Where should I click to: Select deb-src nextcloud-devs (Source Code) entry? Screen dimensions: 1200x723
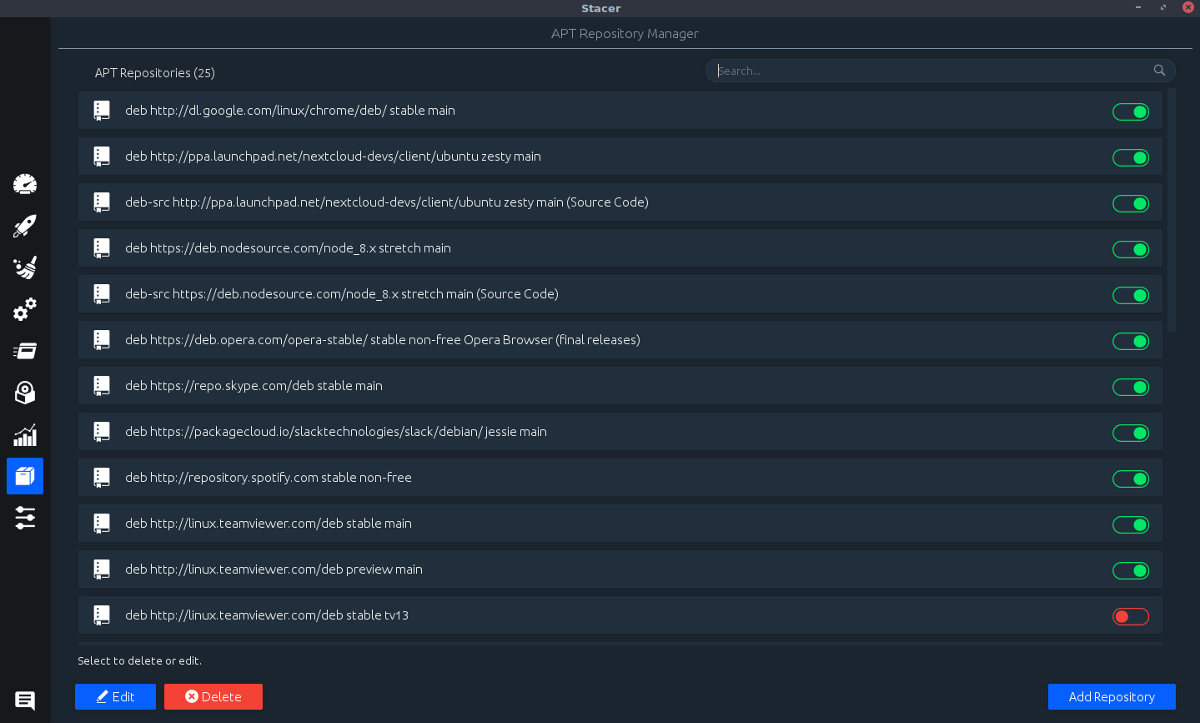[387, 202]
